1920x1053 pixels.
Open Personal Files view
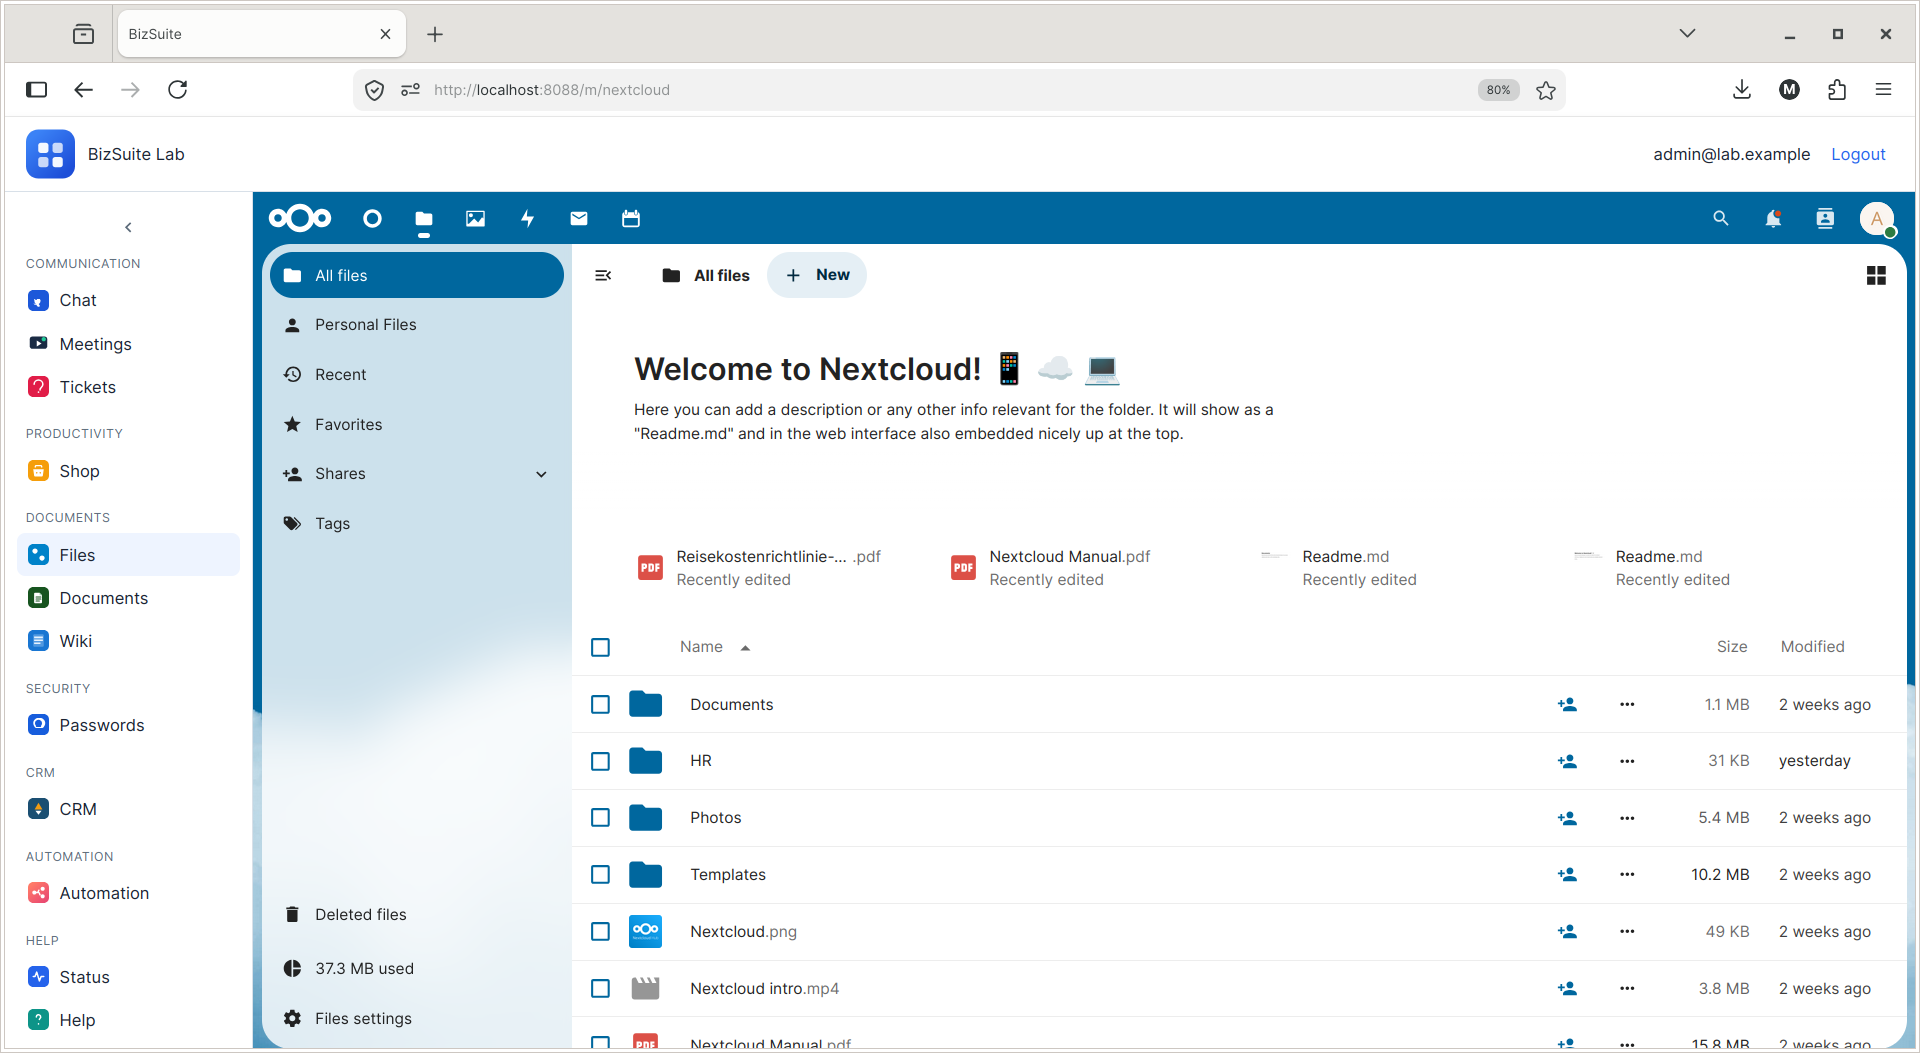pyautogui.click(x=417, y=325)
